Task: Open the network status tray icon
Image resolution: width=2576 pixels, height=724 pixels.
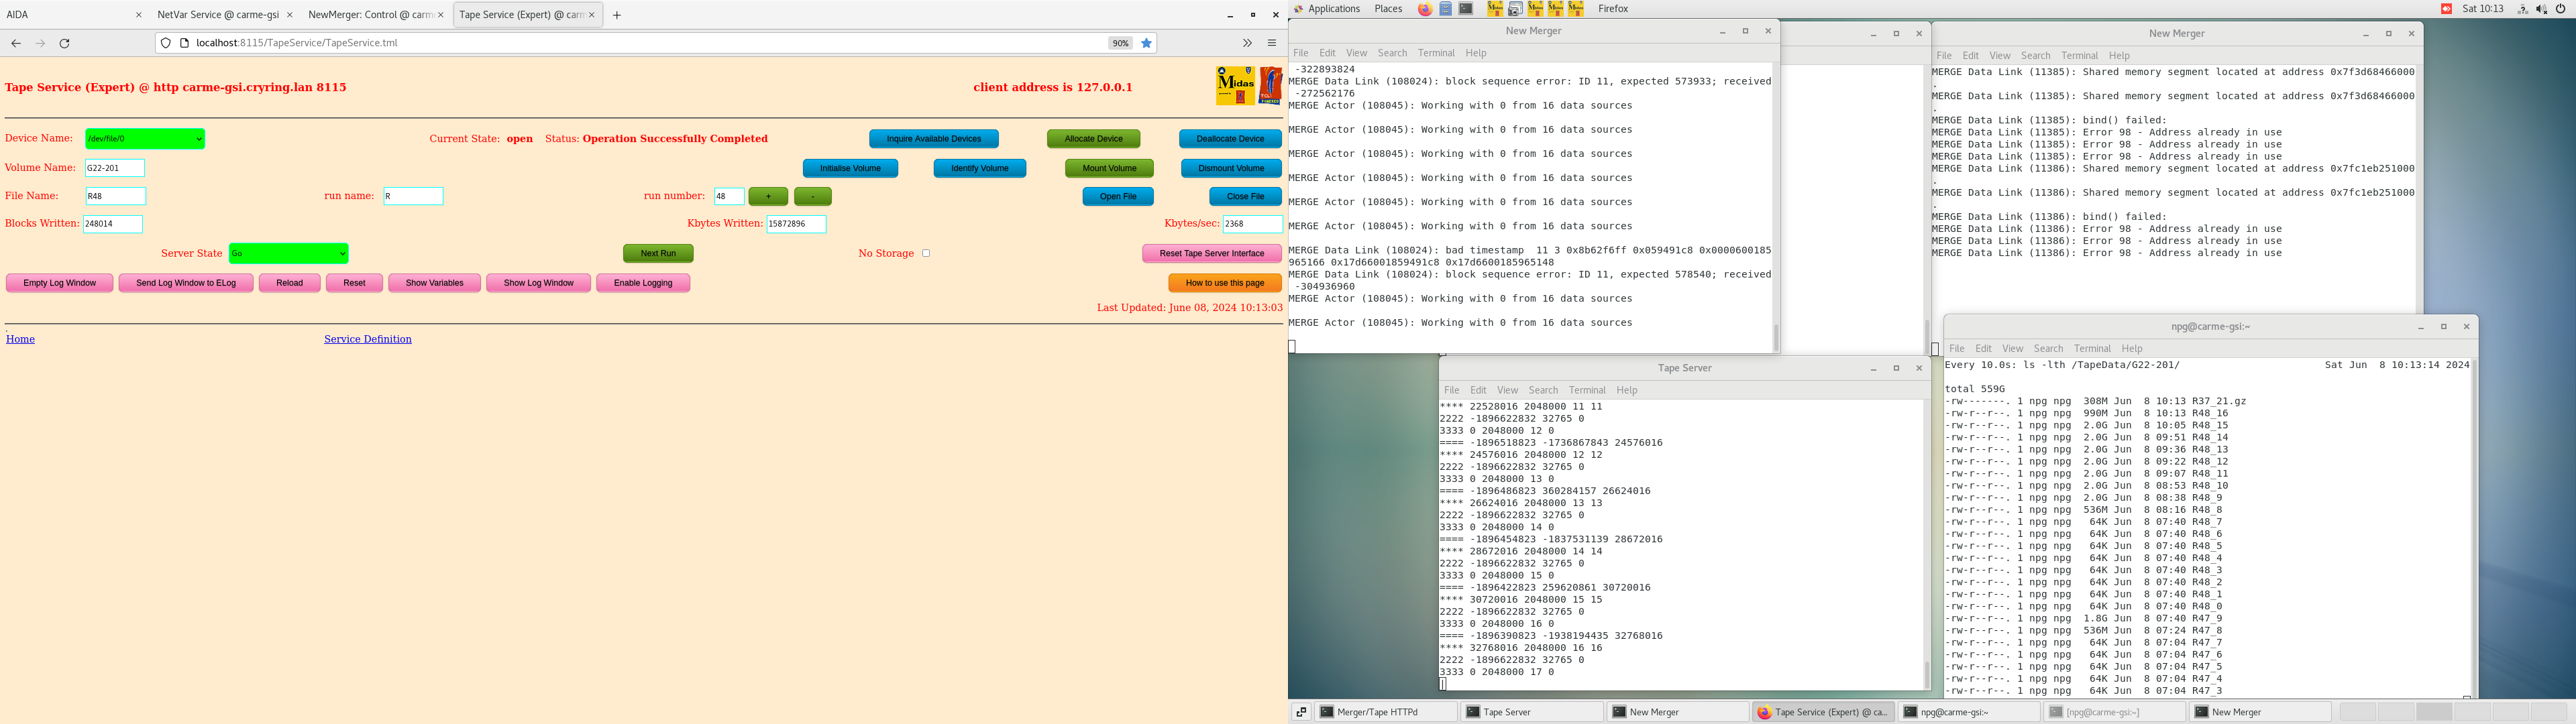Action: click(x=2522, y=9)
